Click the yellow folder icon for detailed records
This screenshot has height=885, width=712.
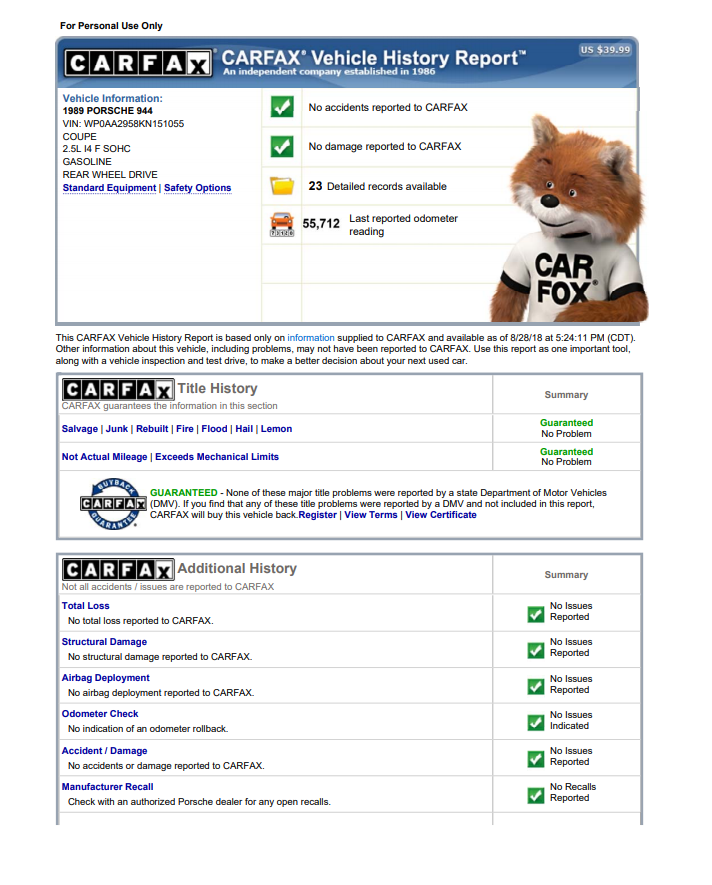(x=282, y=186)
